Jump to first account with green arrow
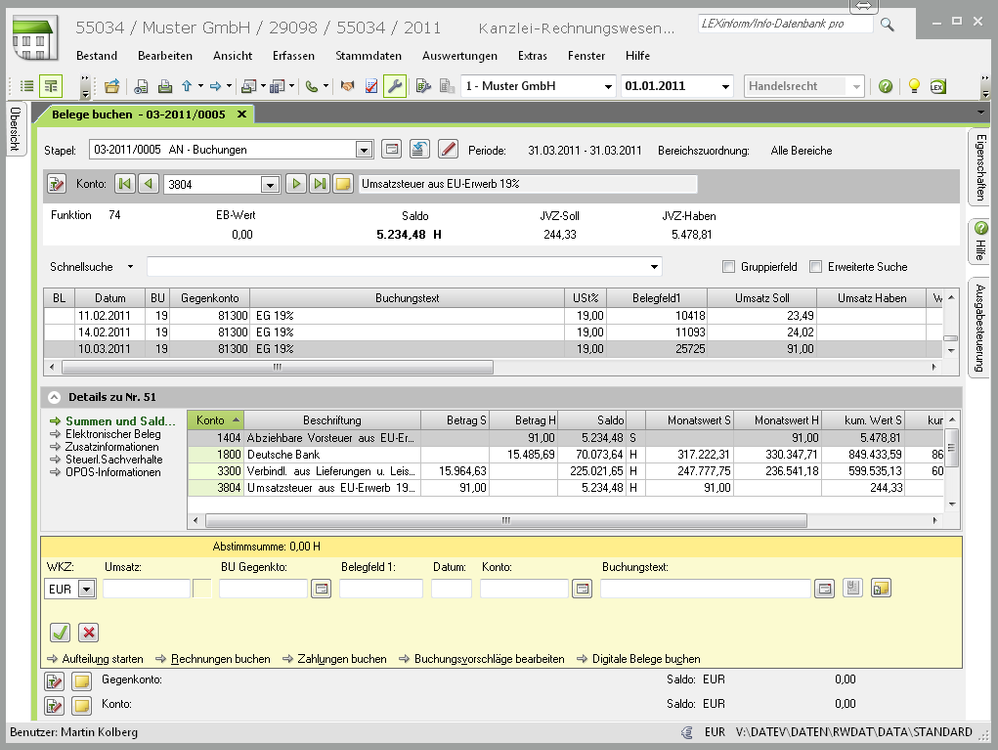The height and width of the screenshot is (750, 998). click(x=124, y=184)
